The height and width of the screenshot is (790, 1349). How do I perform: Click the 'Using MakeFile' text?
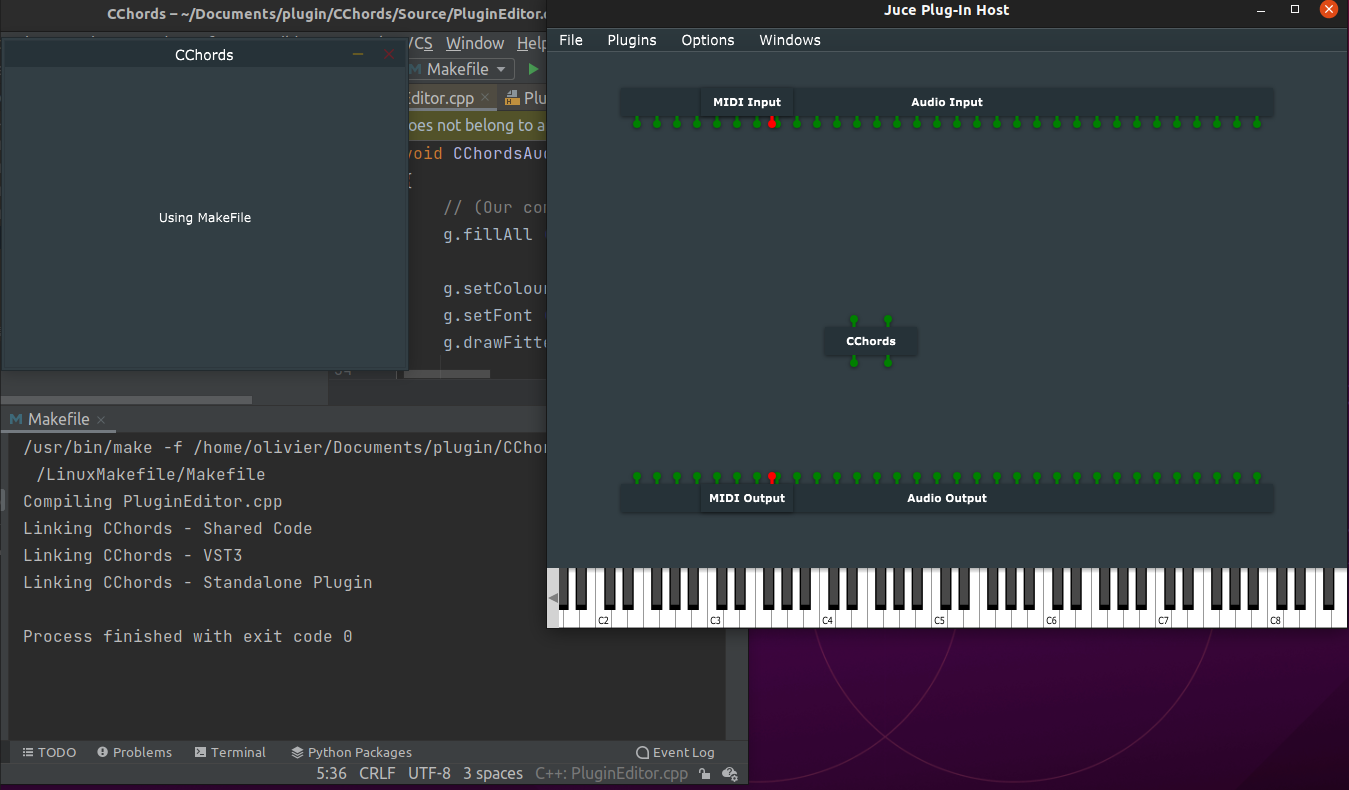point(205,217)
